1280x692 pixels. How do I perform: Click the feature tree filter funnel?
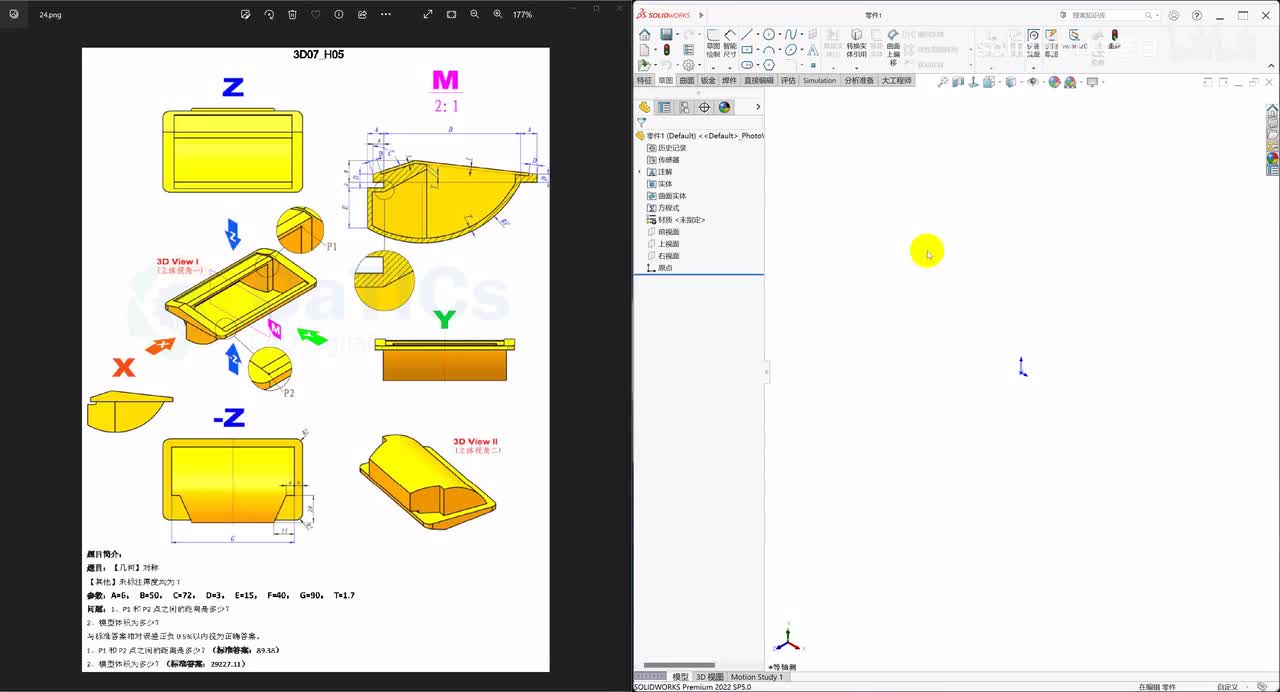coord(642,123)
